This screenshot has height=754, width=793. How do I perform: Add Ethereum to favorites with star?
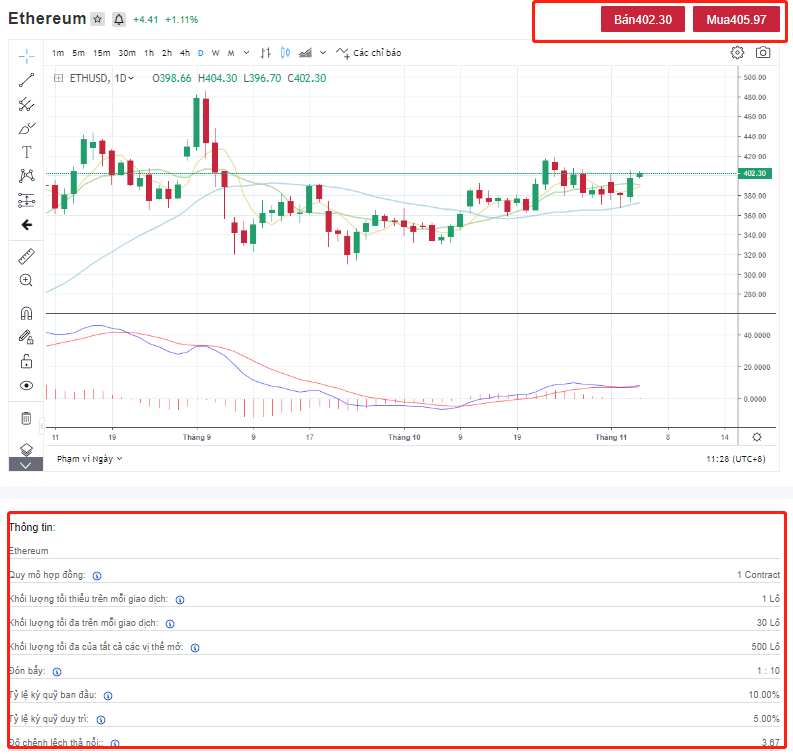coord(97,19)
